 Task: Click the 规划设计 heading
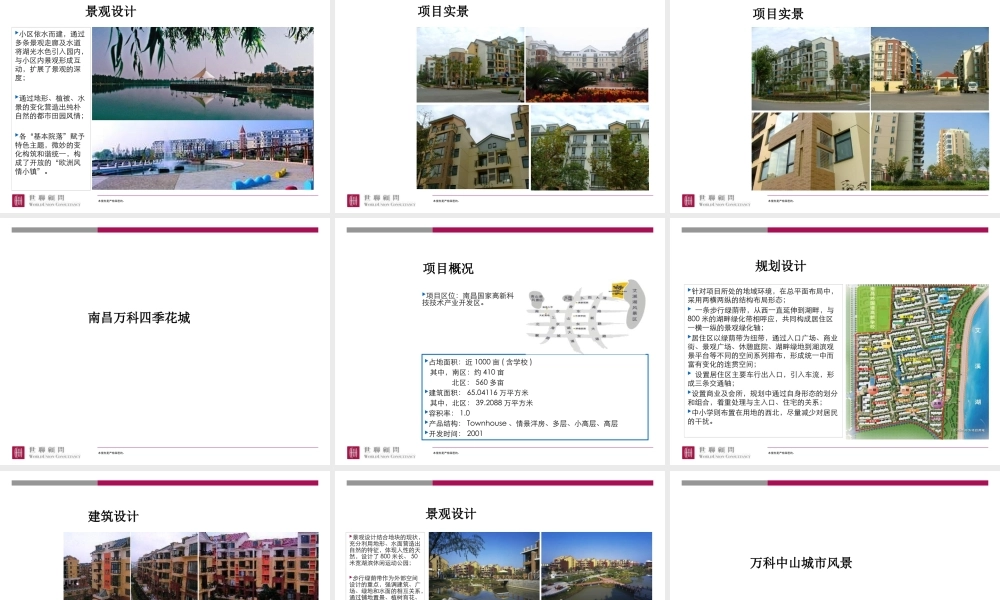pos(781,266)
